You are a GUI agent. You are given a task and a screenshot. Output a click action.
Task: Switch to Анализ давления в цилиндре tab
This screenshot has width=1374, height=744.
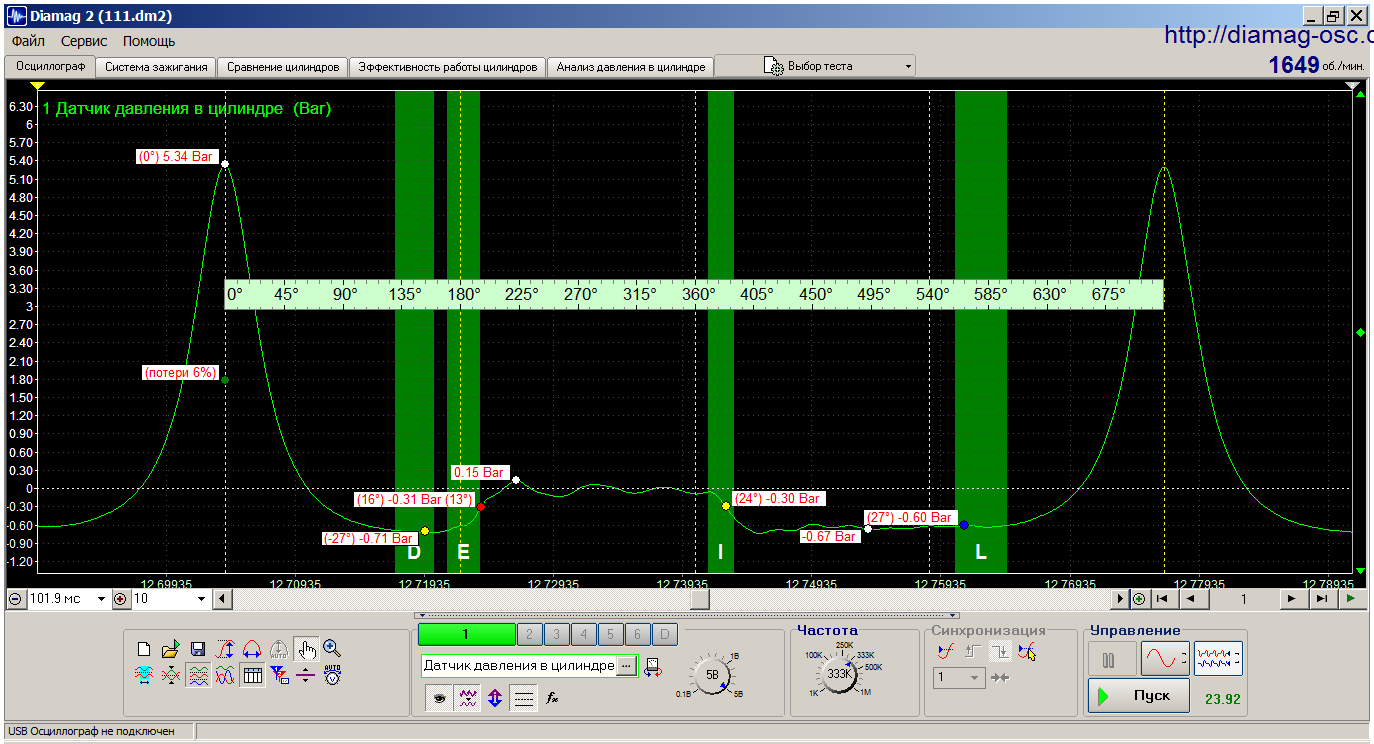(x=631, y=67)
